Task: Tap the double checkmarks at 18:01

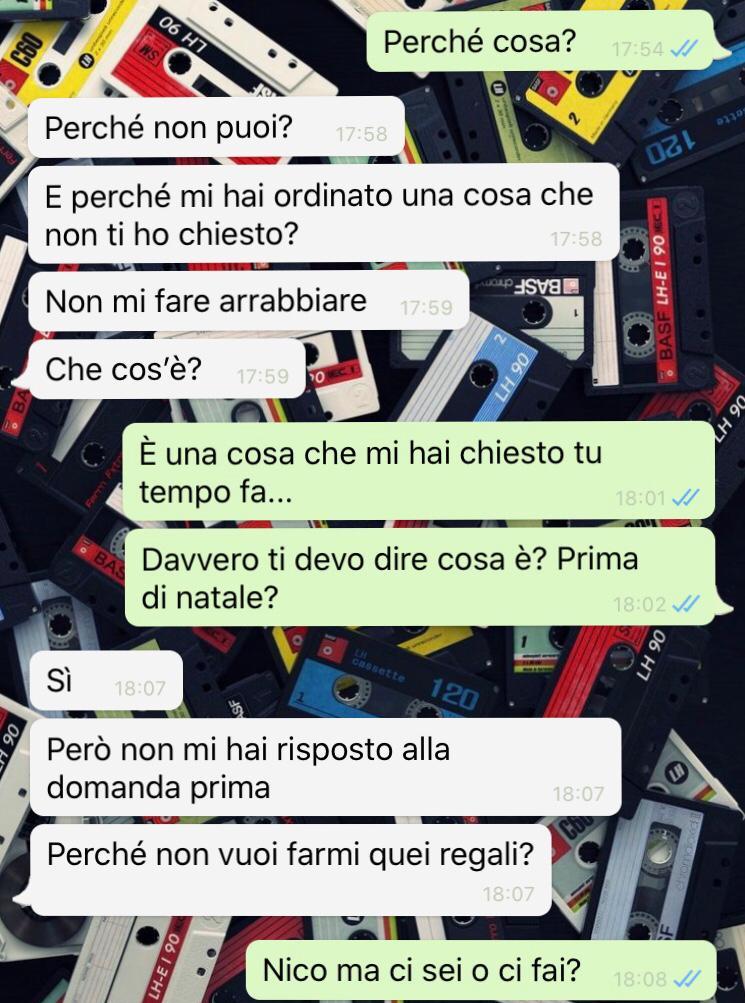Action: tap(686, 497)
